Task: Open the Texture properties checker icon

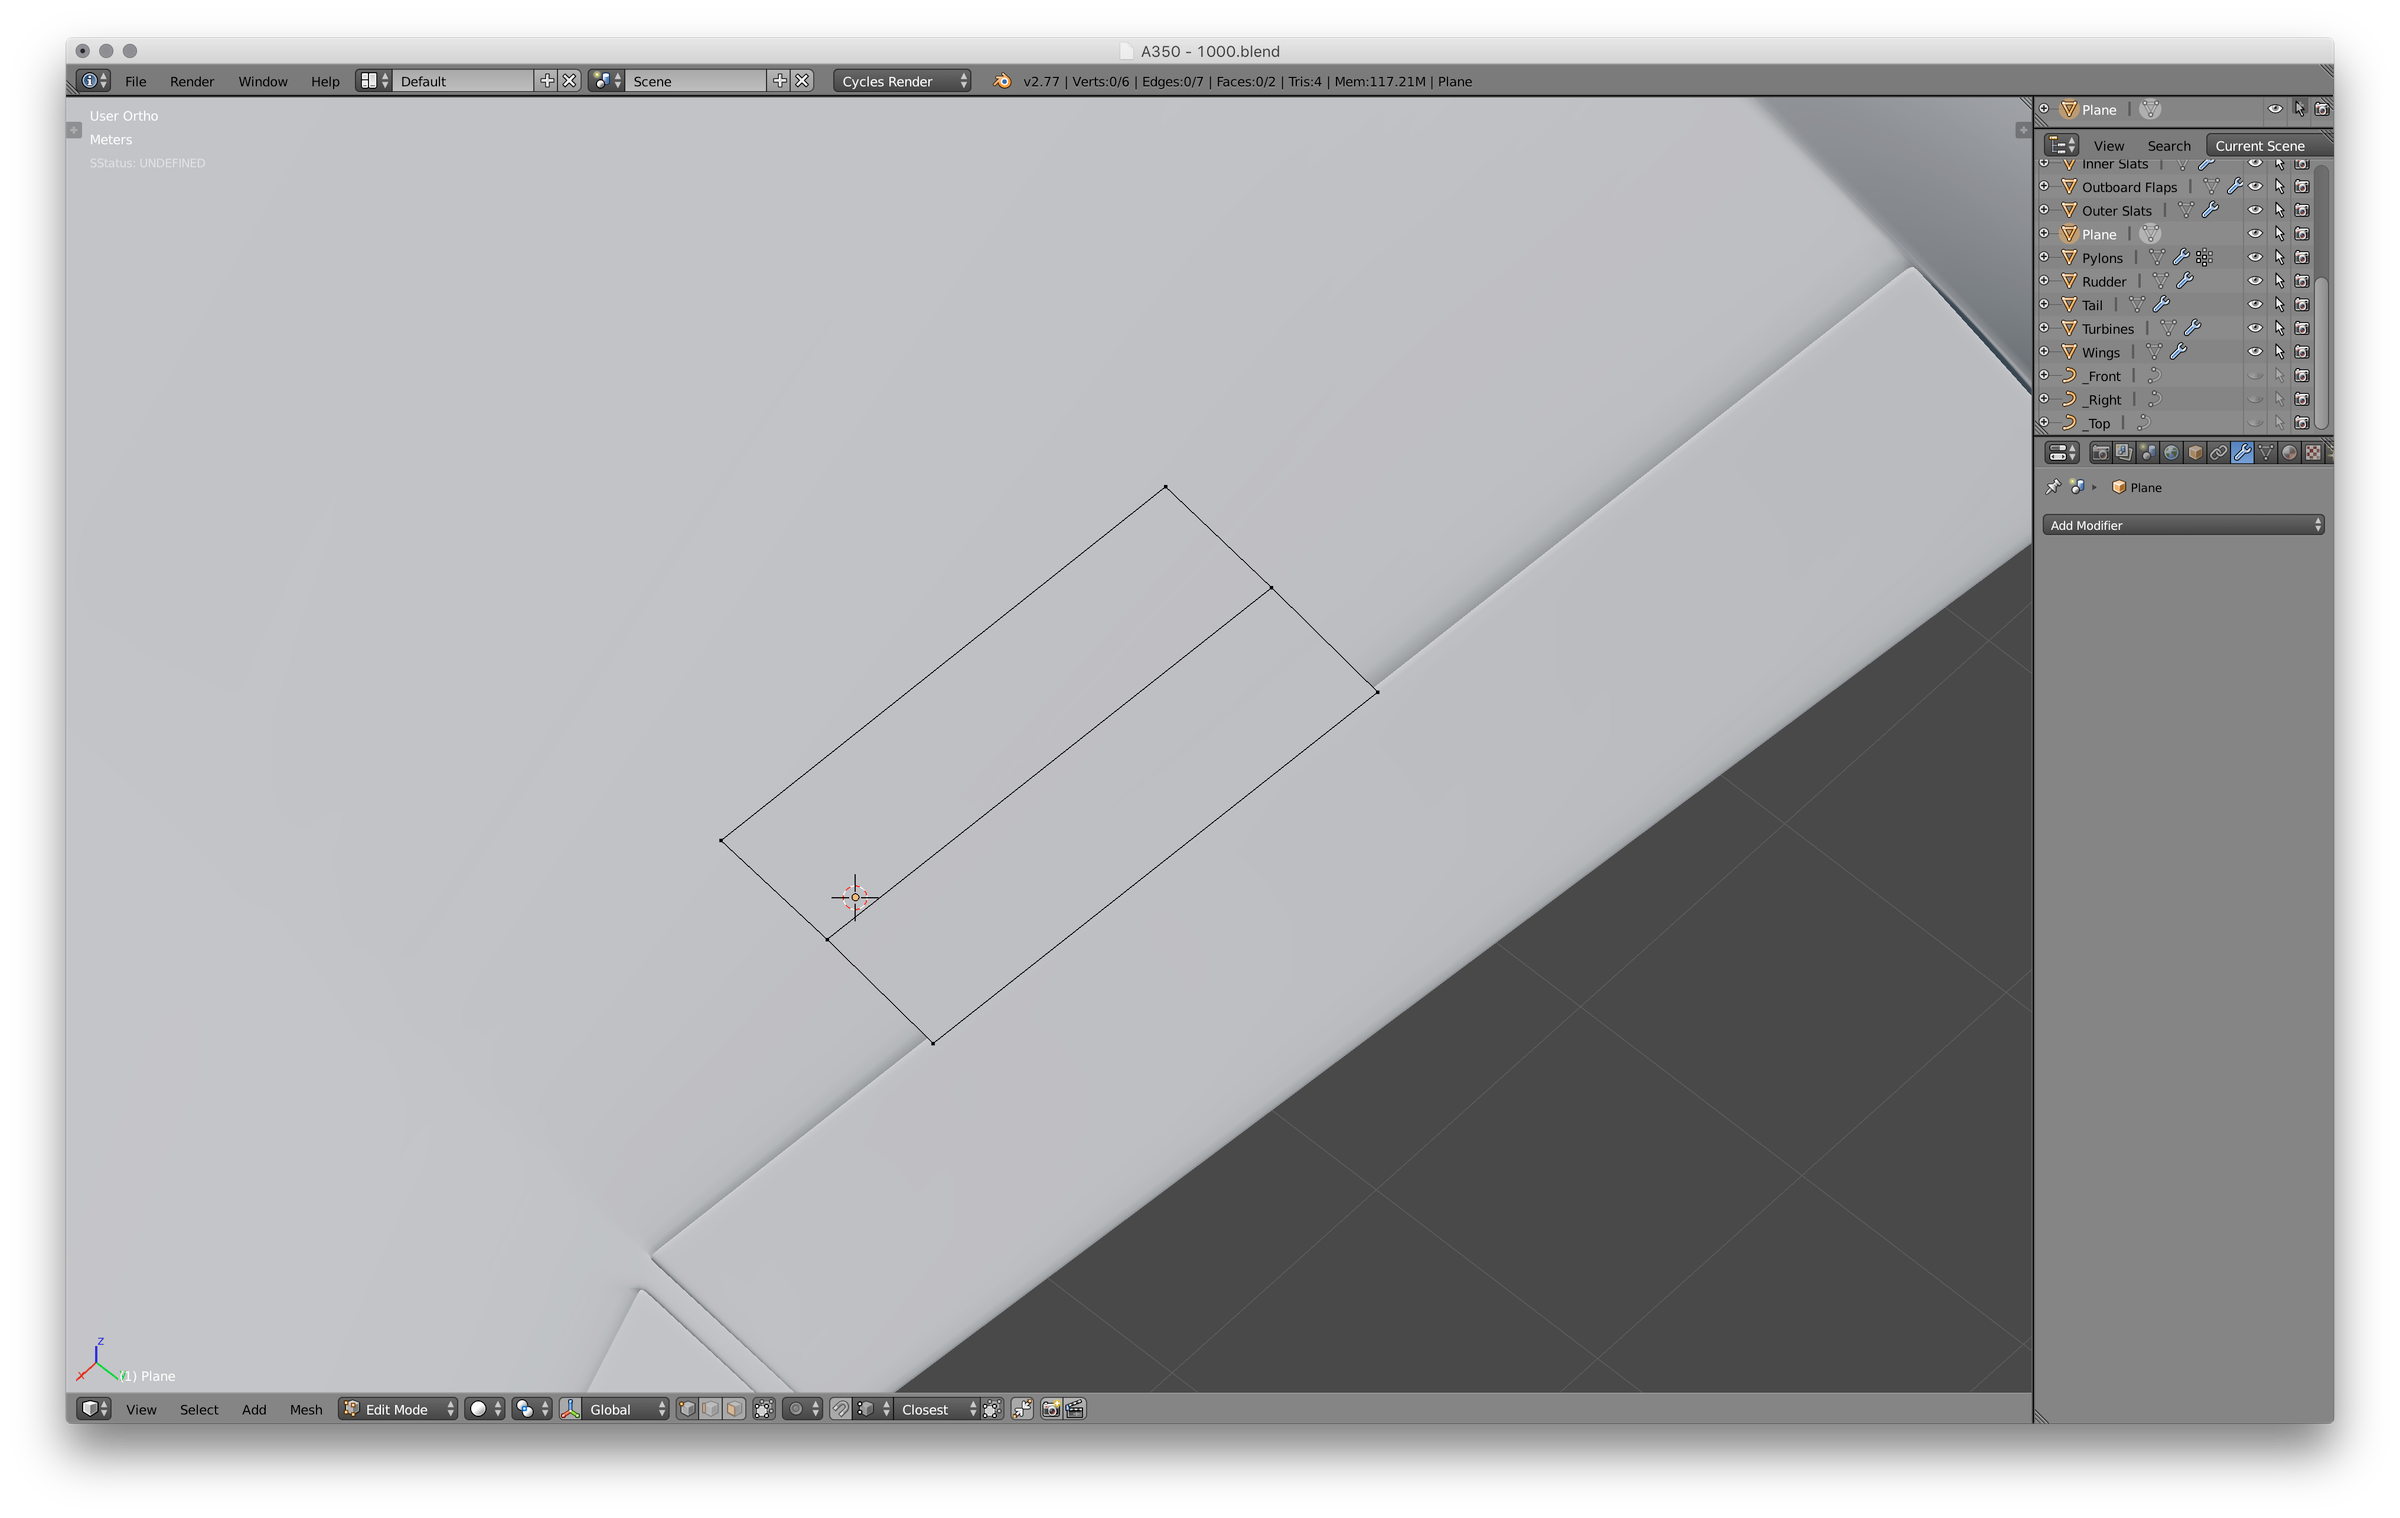Action: [2313, 453]
